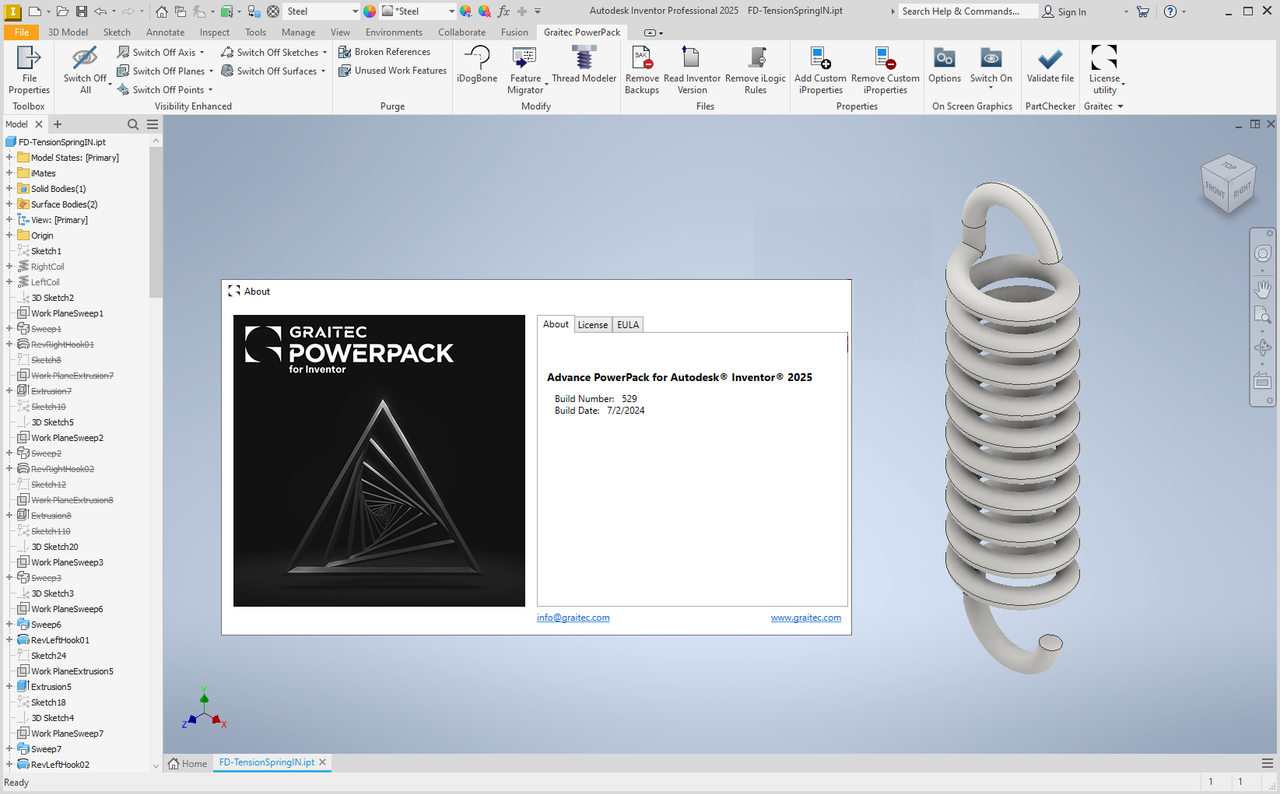This screenshot has width=1280, height=794.
Task: Select RevLeftHook01 in the model tree
Action: click(x=60, y=640)
